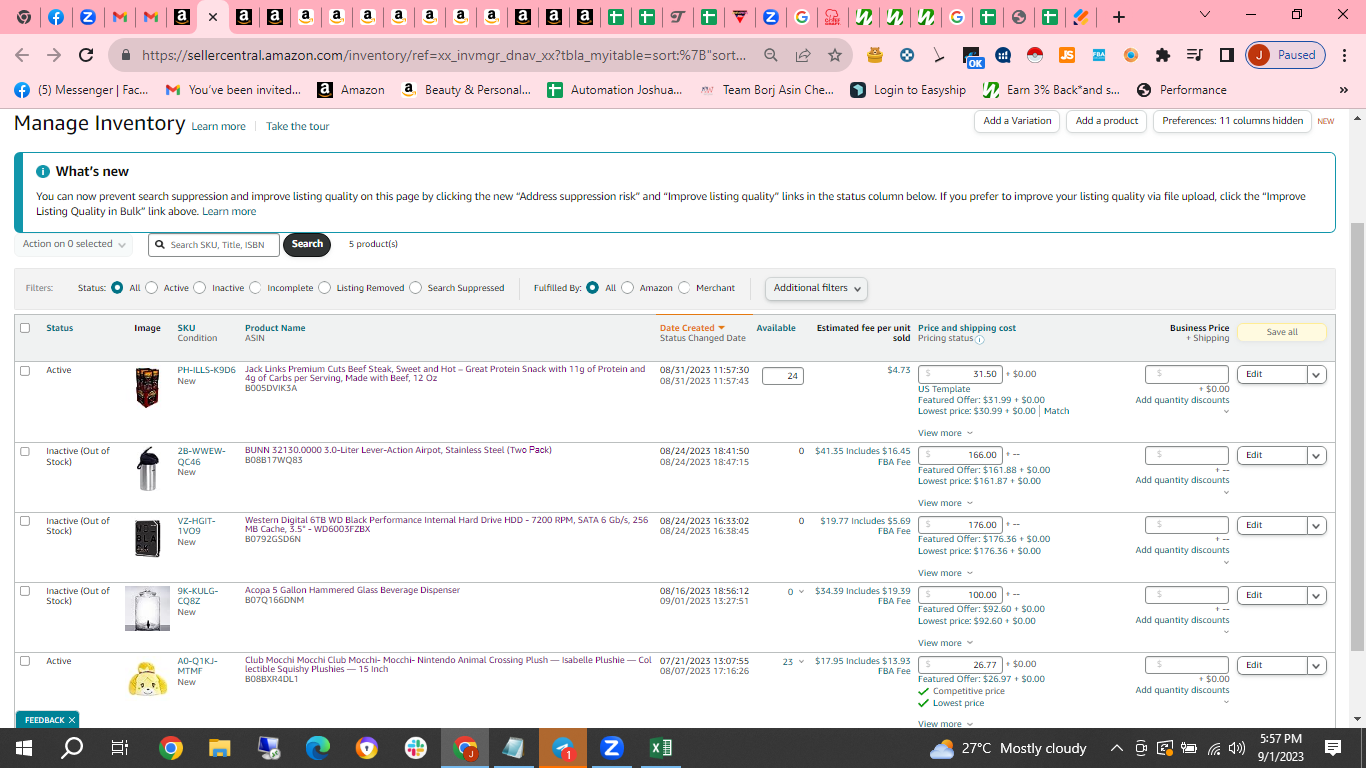Click the Search button beside the SKU field
The width and height of the screenshot is (1366, 768).
(x=307, y=244)
